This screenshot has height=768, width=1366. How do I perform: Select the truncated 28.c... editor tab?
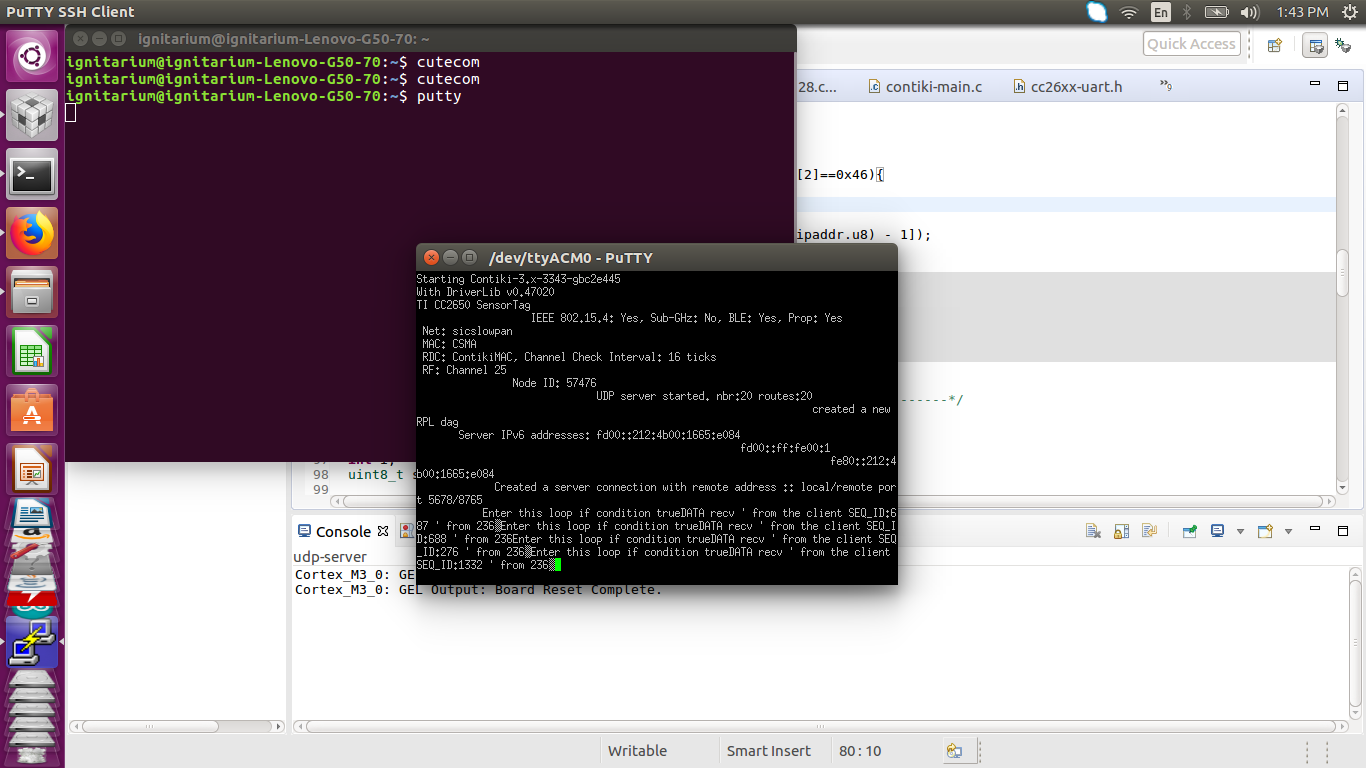pos(817,87)
